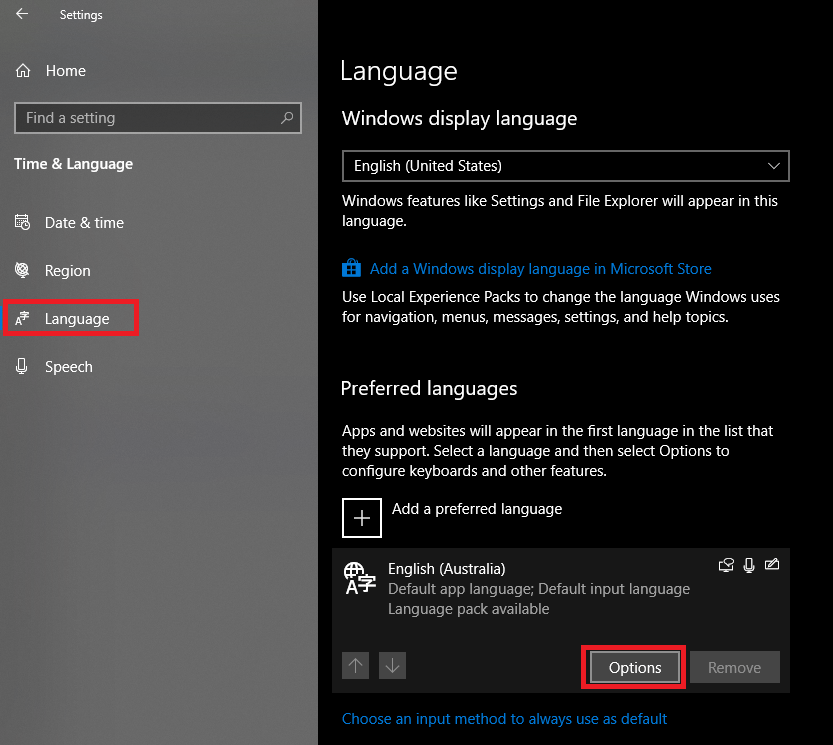833x745 pixels.
Task: Open Home using the house icon
Action: 21,71
